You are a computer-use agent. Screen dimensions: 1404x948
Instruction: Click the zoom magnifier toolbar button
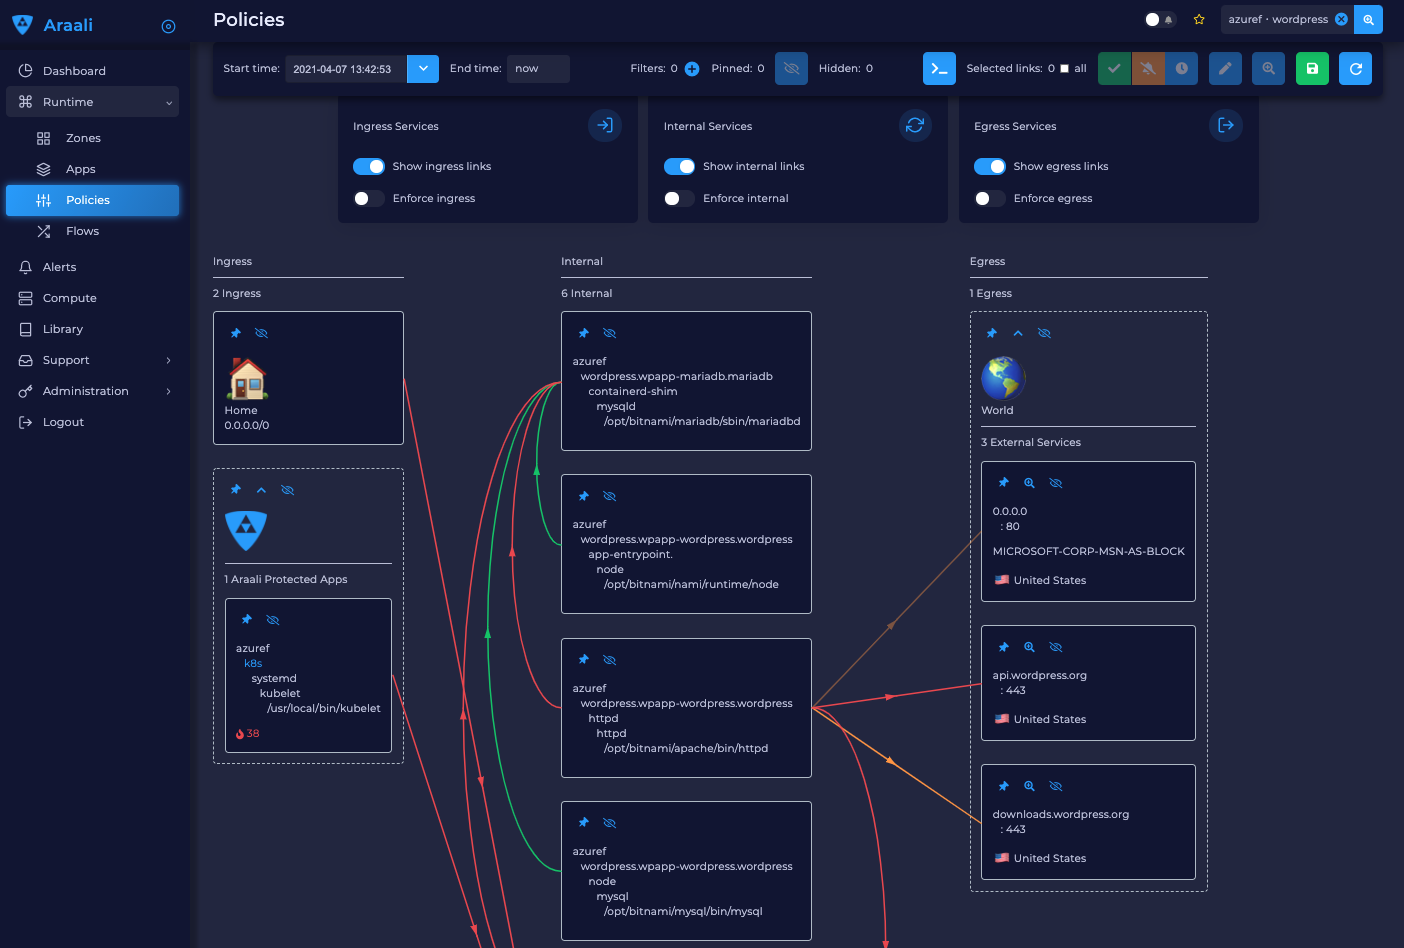pyautogui.click(x=1268, y=69)
